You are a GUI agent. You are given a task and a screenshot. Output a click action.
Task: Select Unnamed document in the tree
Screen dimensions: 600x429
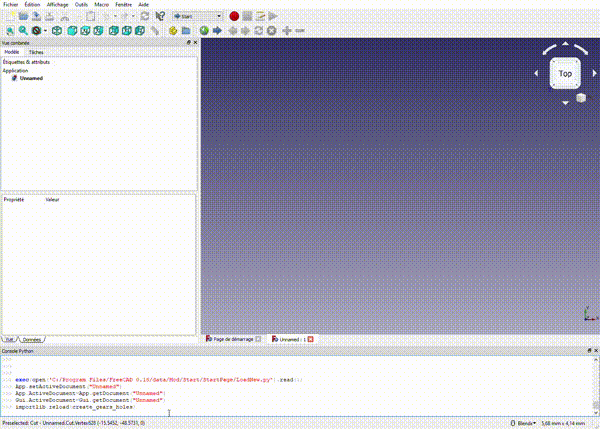click(31, 78)
